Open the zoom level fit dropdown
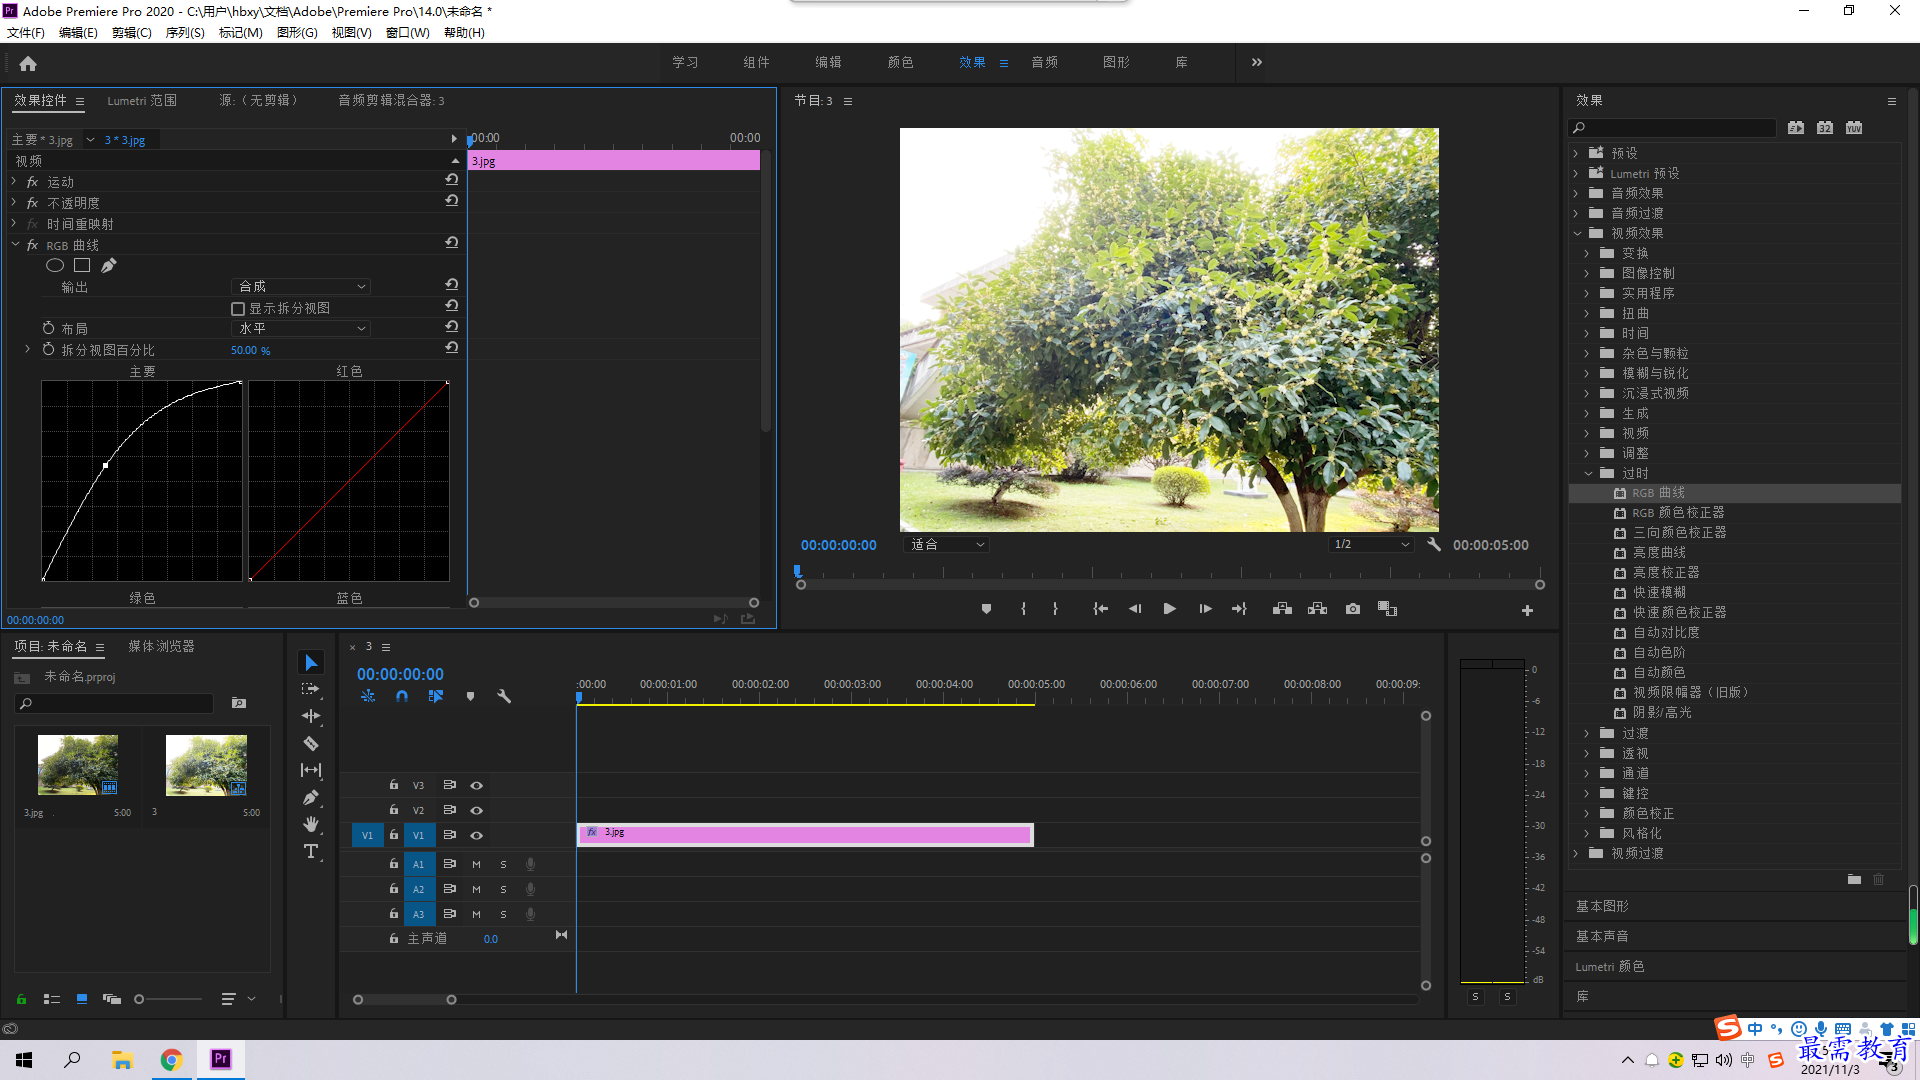This screenshot has width=1920, height=1080. [946, 545]
